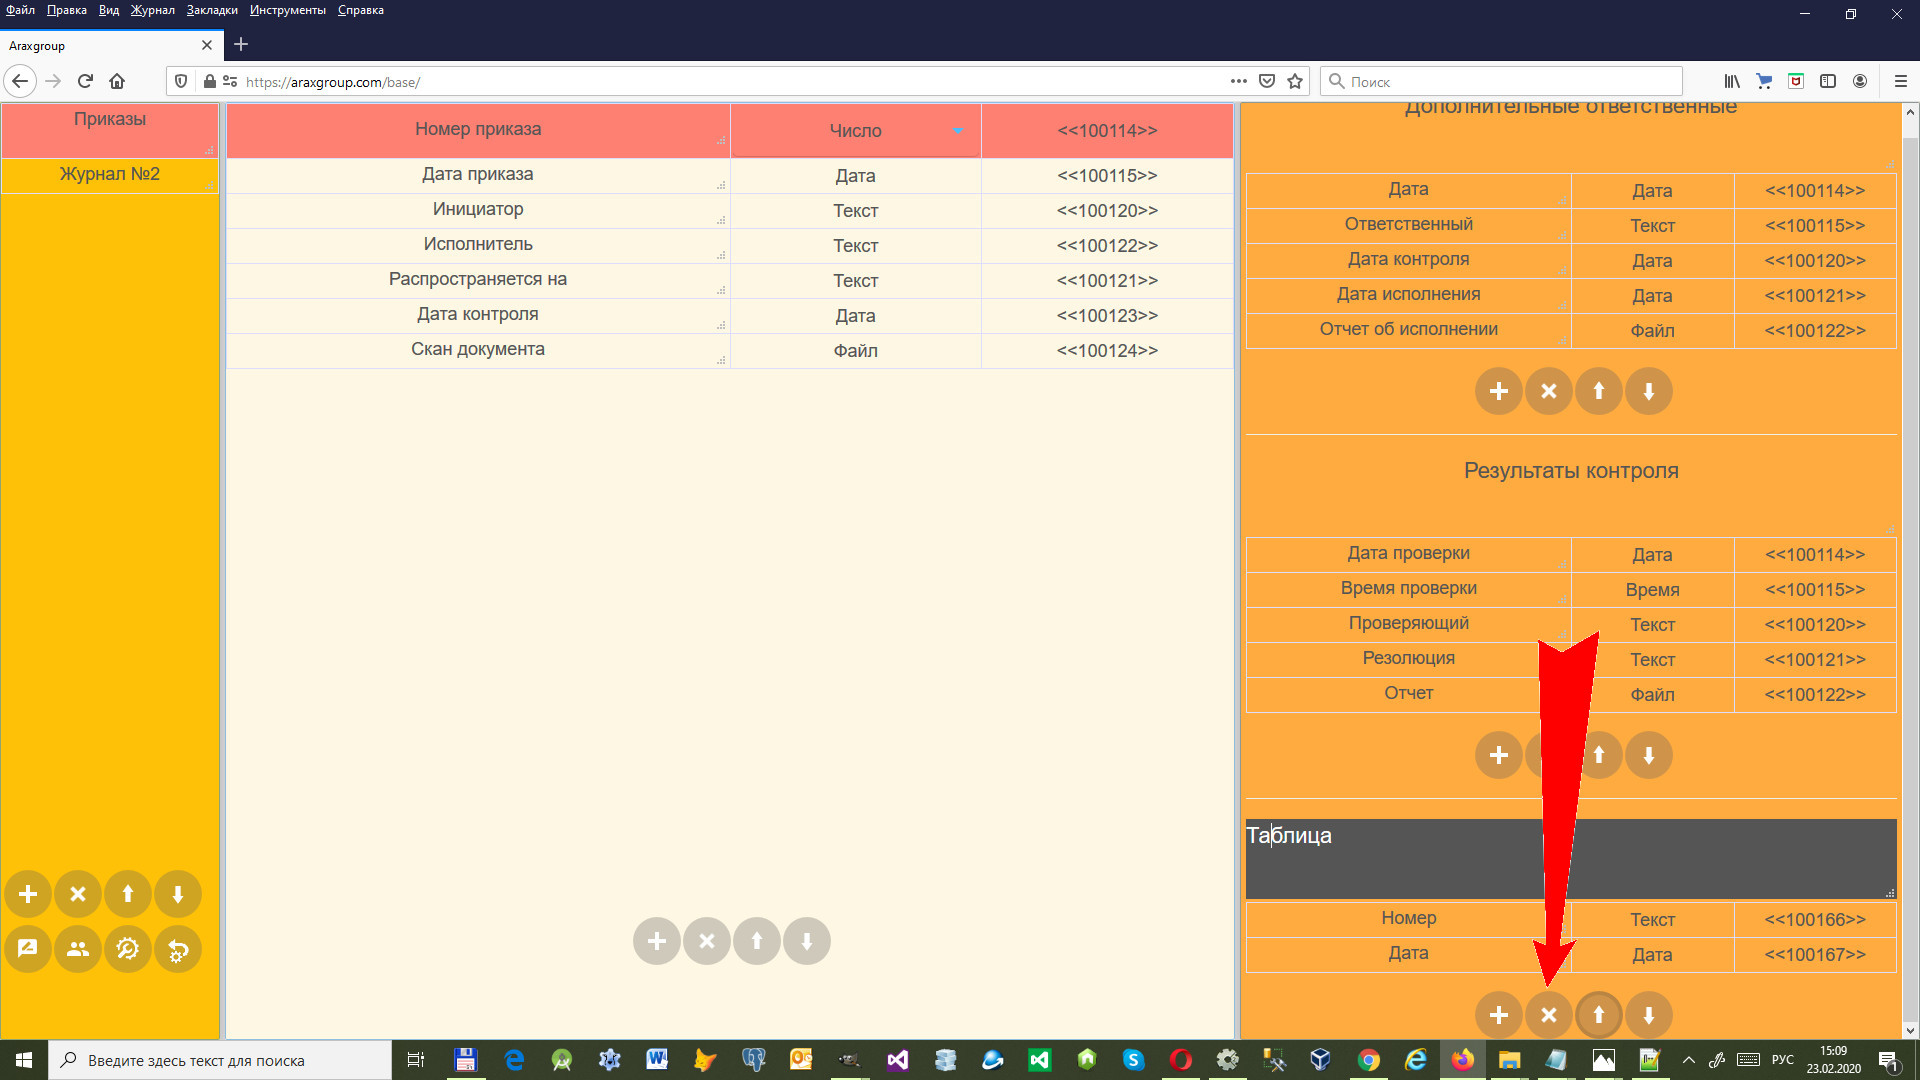
Task: Open the Firefox hamburger application menu
Action: [1900, 81]
